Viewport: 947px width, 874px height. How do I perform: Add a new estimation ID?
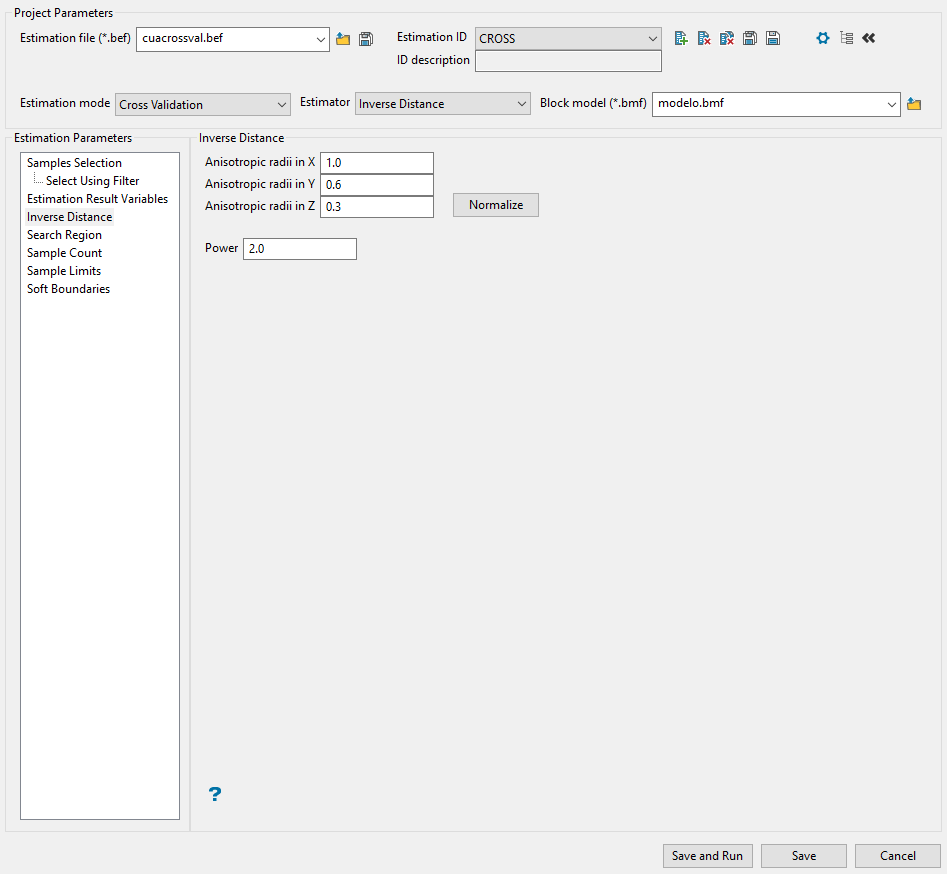point(681,38)
